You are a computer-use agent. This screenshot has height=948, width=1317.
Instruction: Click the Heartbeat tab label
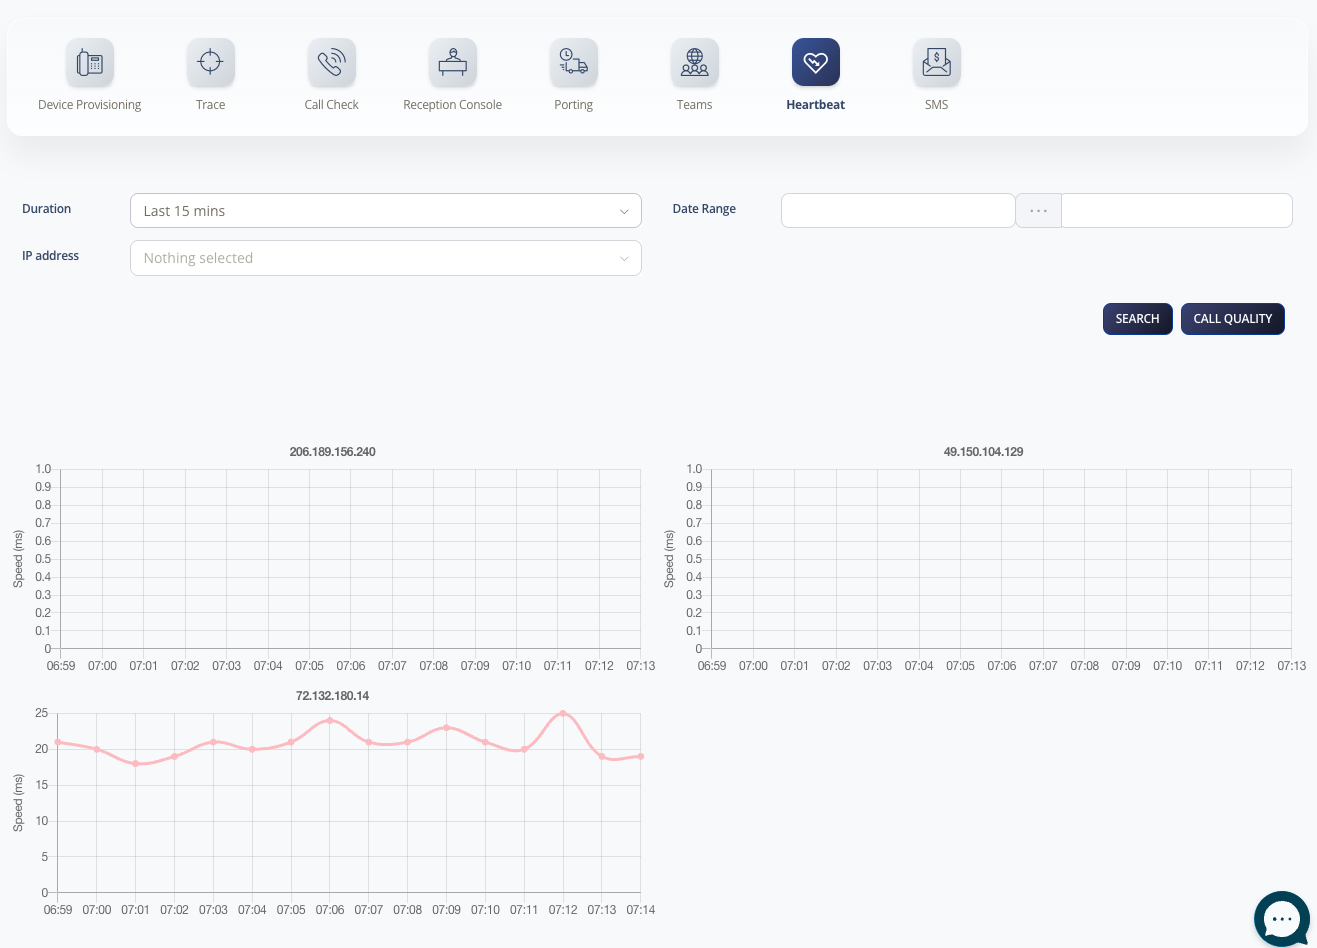pos(815,105)
